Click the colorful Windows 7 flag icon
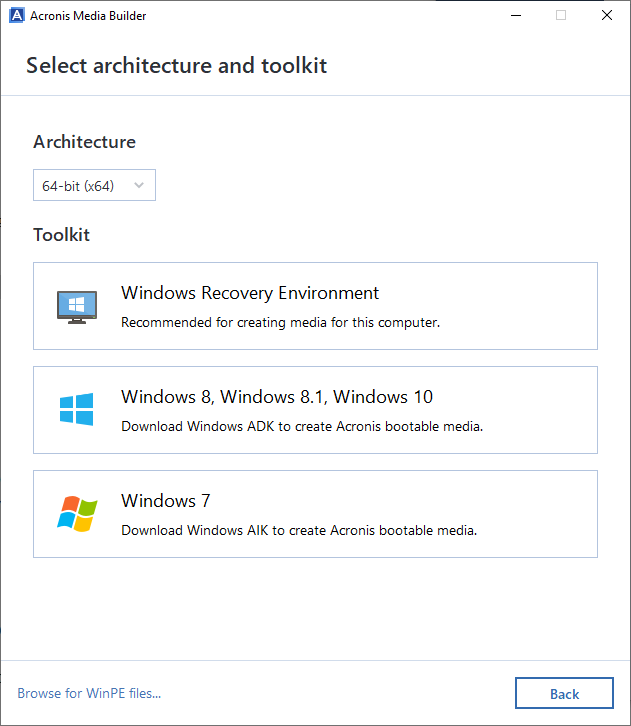This screenshot has width=631, height=726. coord(76,514)
